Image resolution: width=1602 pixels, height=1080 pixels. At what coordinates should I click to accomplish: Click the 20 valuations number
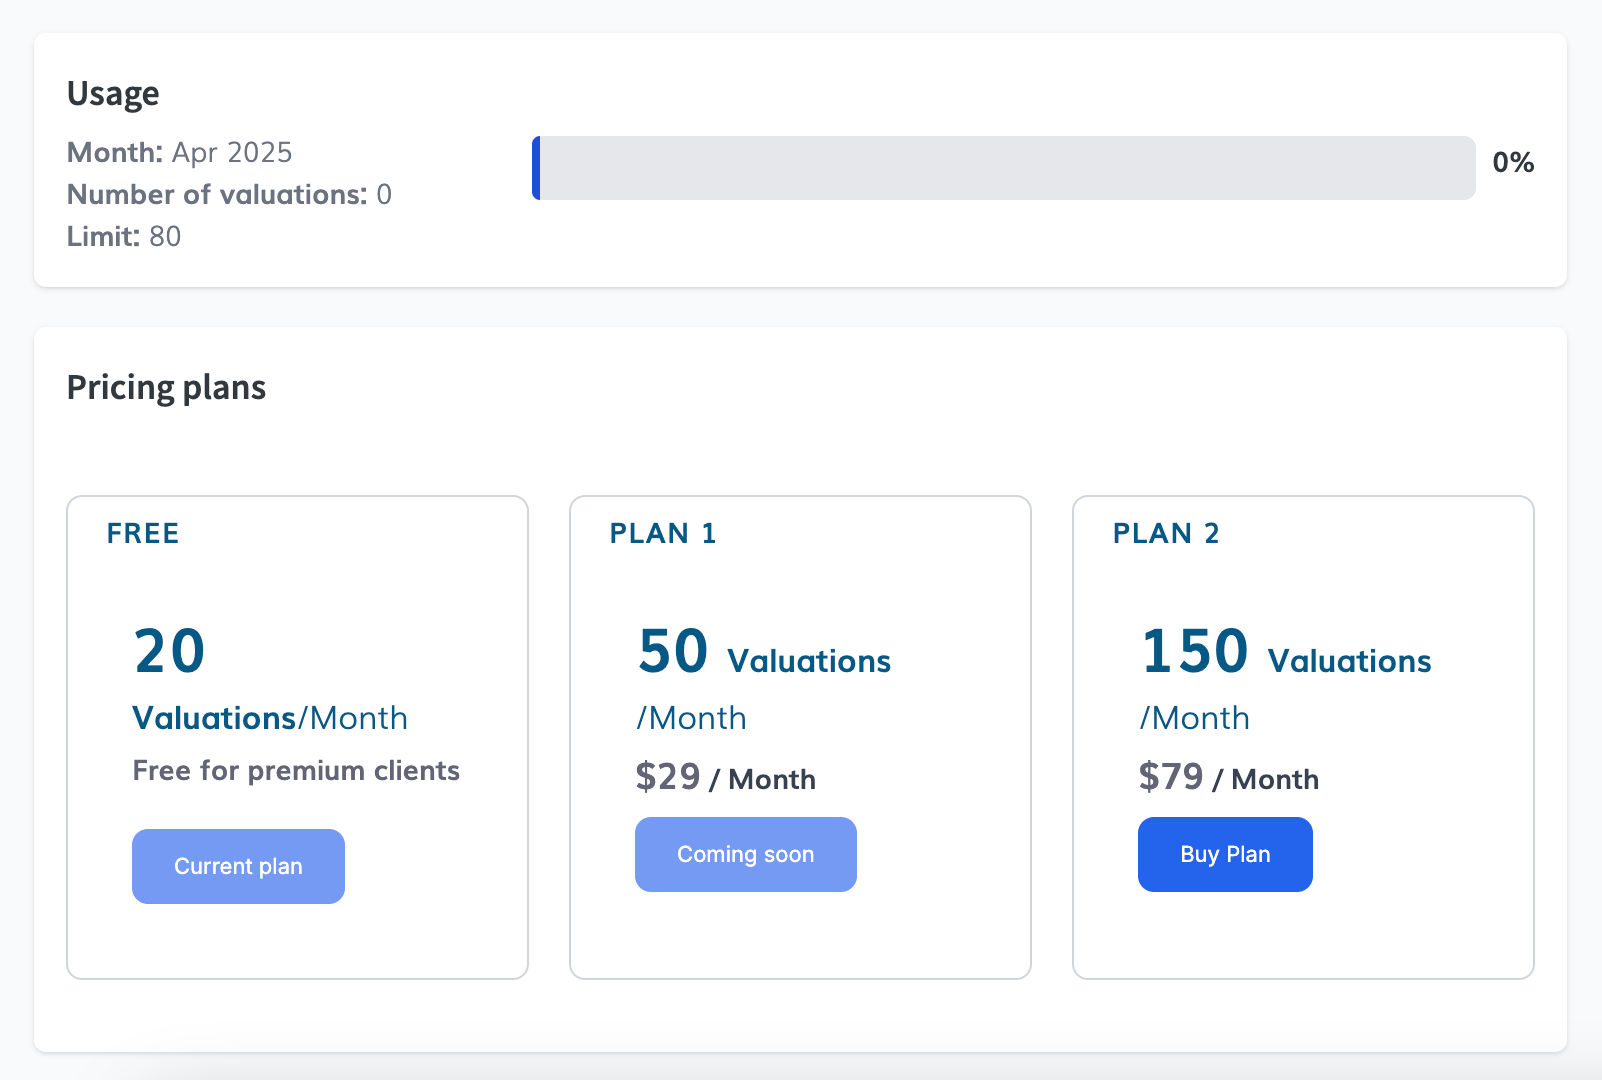(169, 652)
